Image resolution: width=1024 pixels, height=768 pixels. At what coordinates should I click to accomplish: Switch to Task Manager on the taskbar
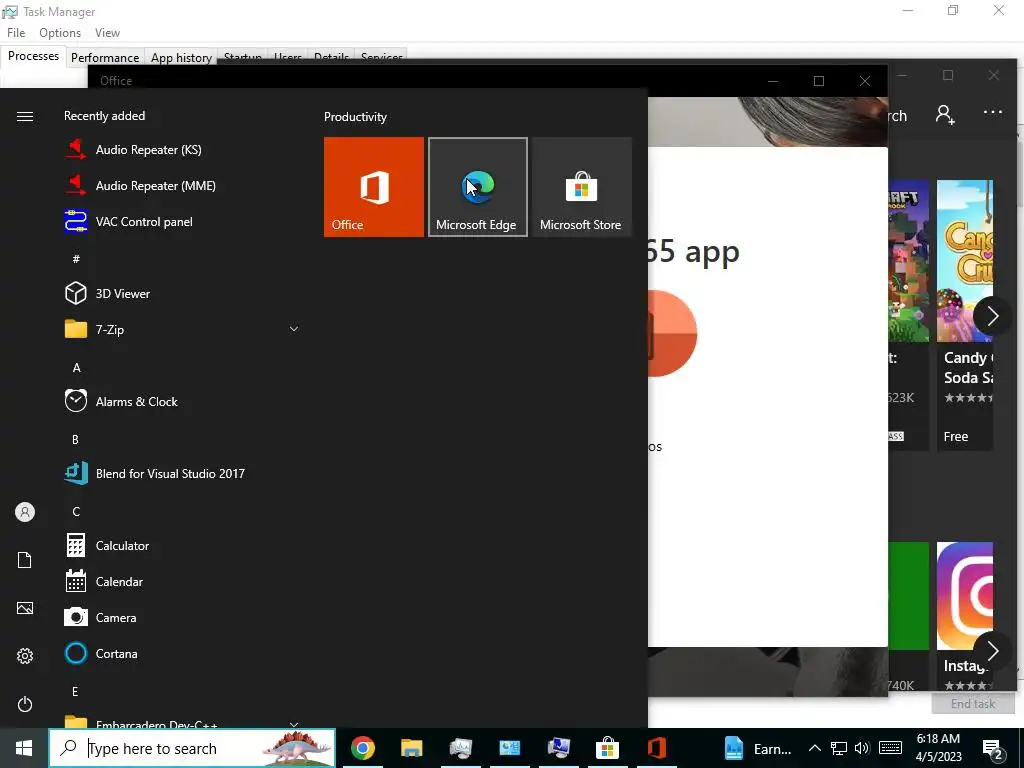pos(460,748)
